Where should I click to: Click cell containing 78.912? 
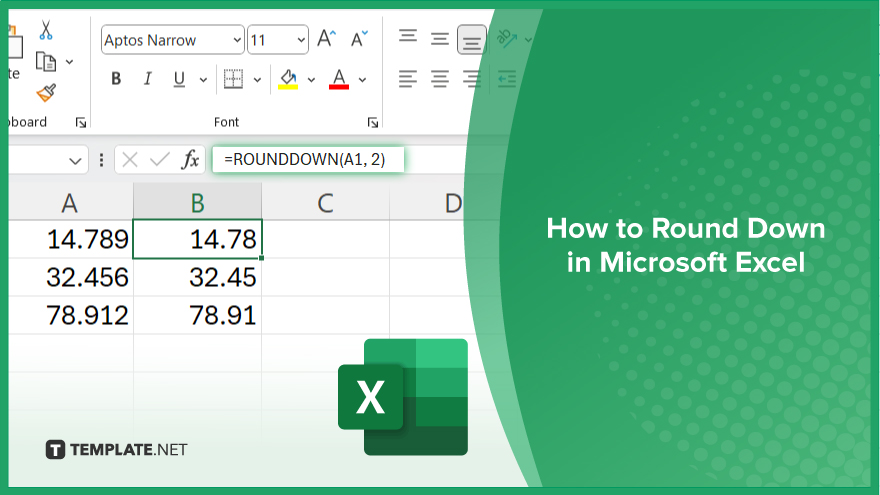coord(71,315)
